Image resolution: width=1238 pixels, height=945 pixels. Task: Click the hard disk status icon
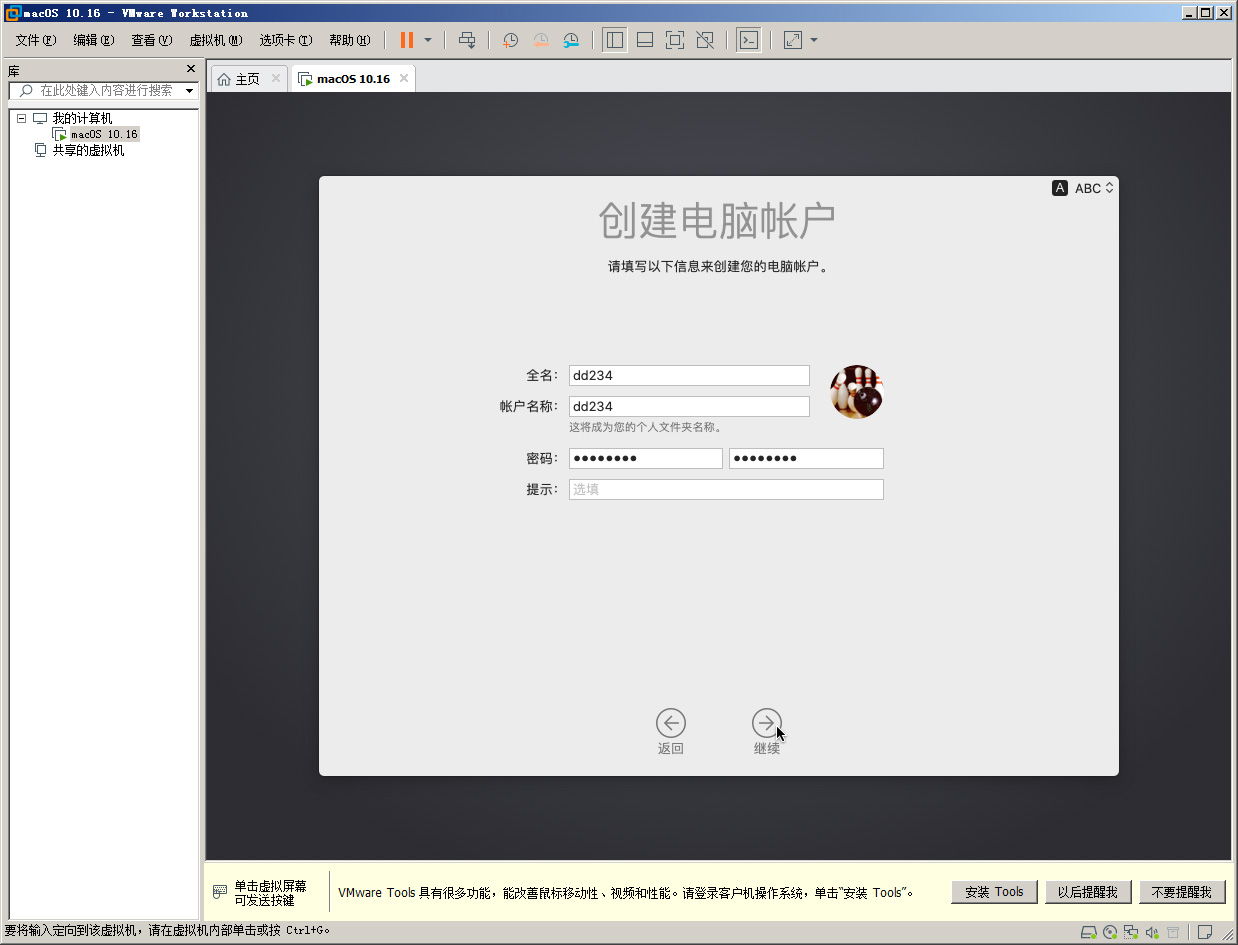click(1091, 933)
